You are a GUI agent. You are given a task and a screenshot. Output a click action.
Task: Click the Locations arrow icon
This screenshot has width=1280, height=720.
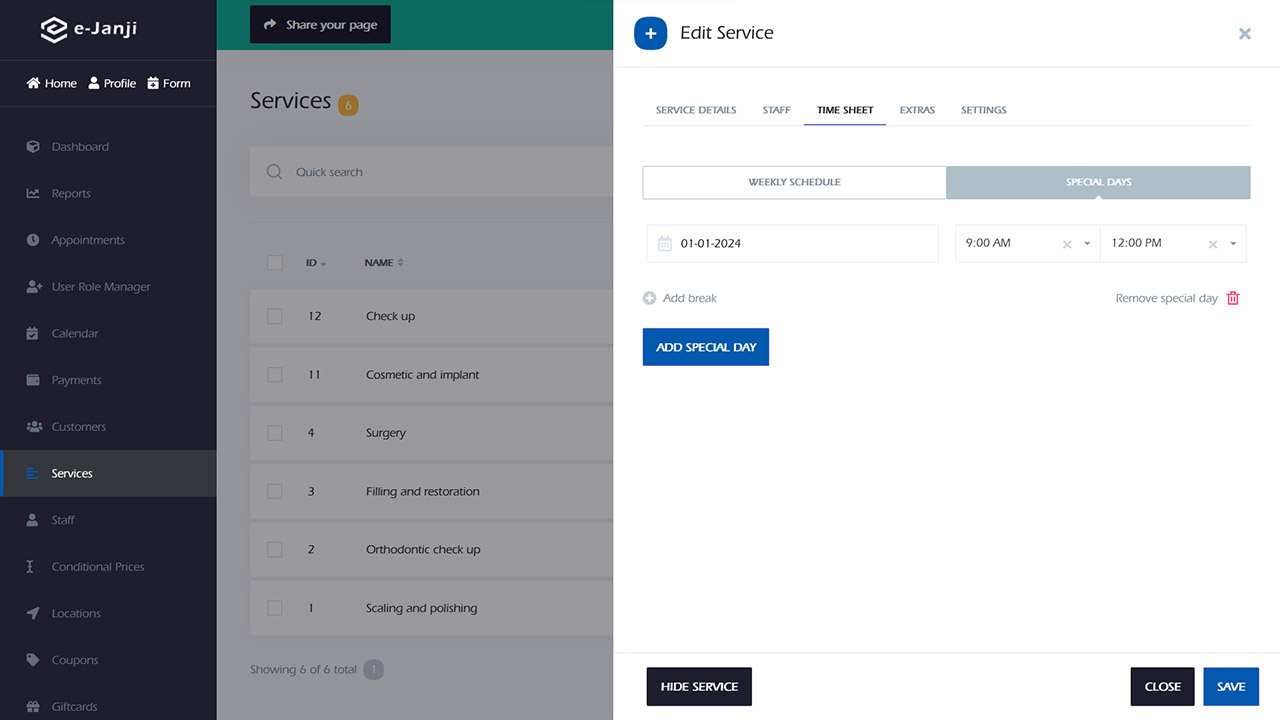[33, 613]
